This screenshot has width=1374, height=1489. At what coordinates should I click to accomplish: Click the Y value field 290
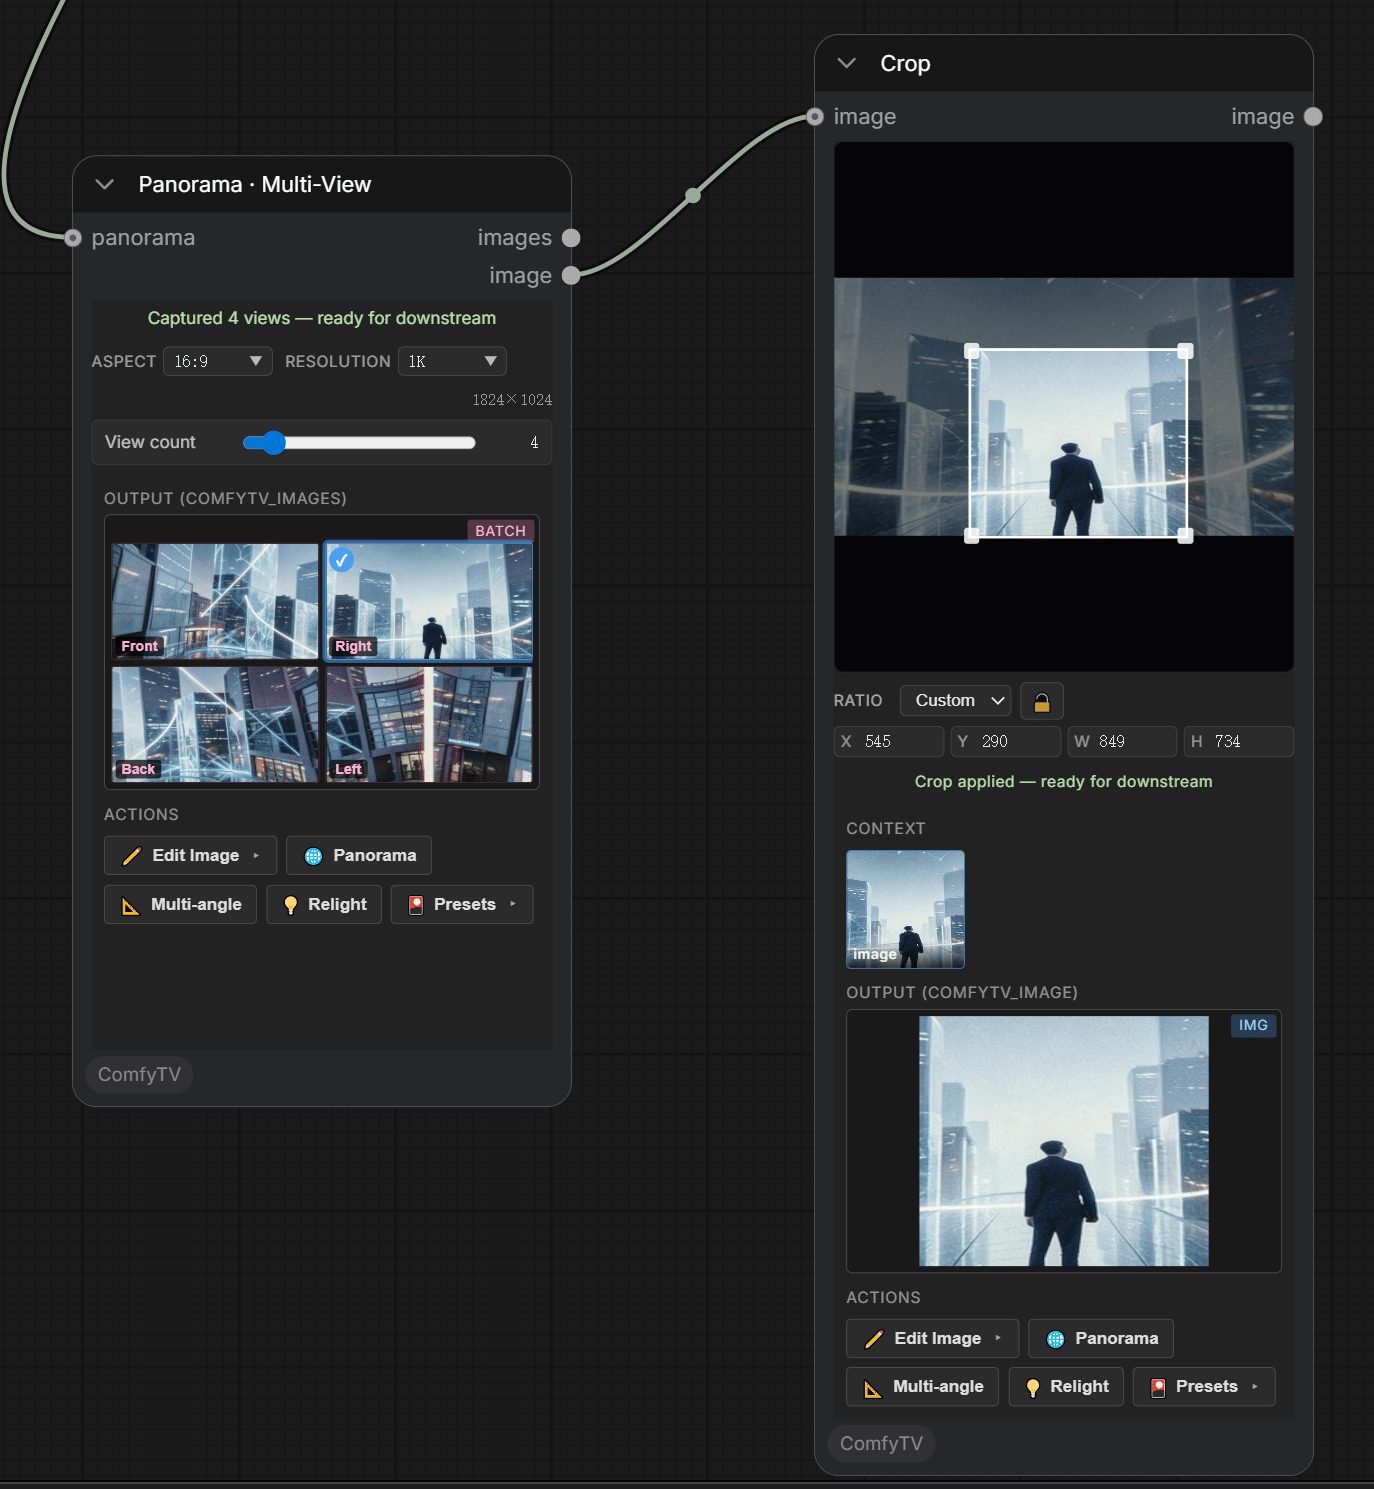click(1006, 742)
